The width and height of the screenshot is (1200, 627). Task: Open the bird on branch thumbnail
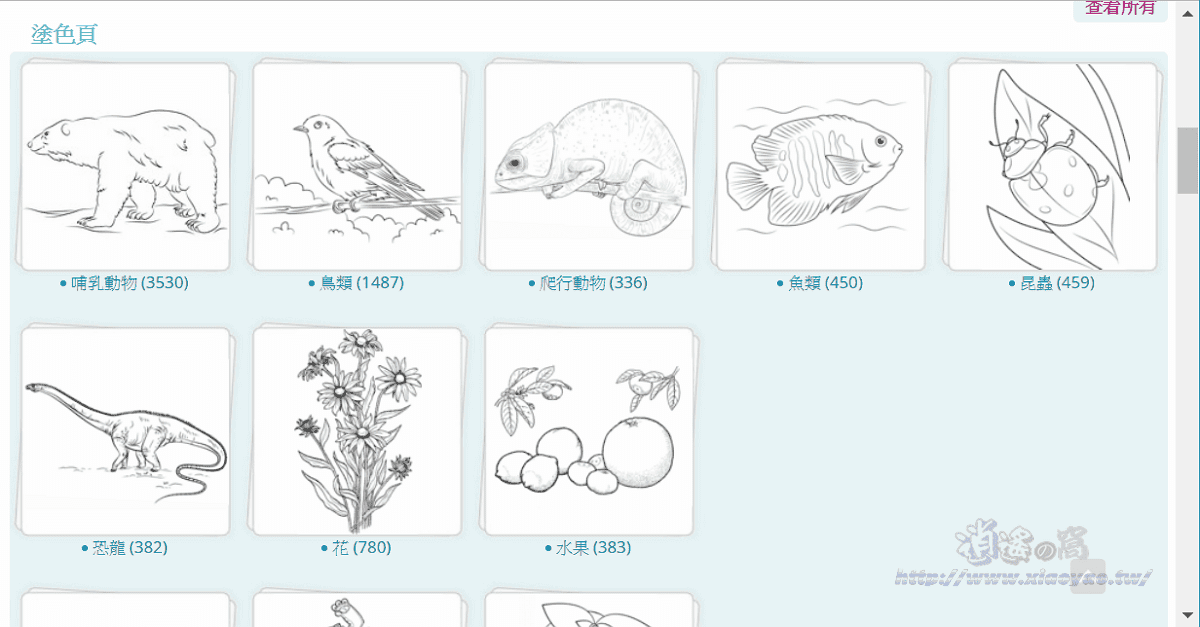[x=357, y=167]
